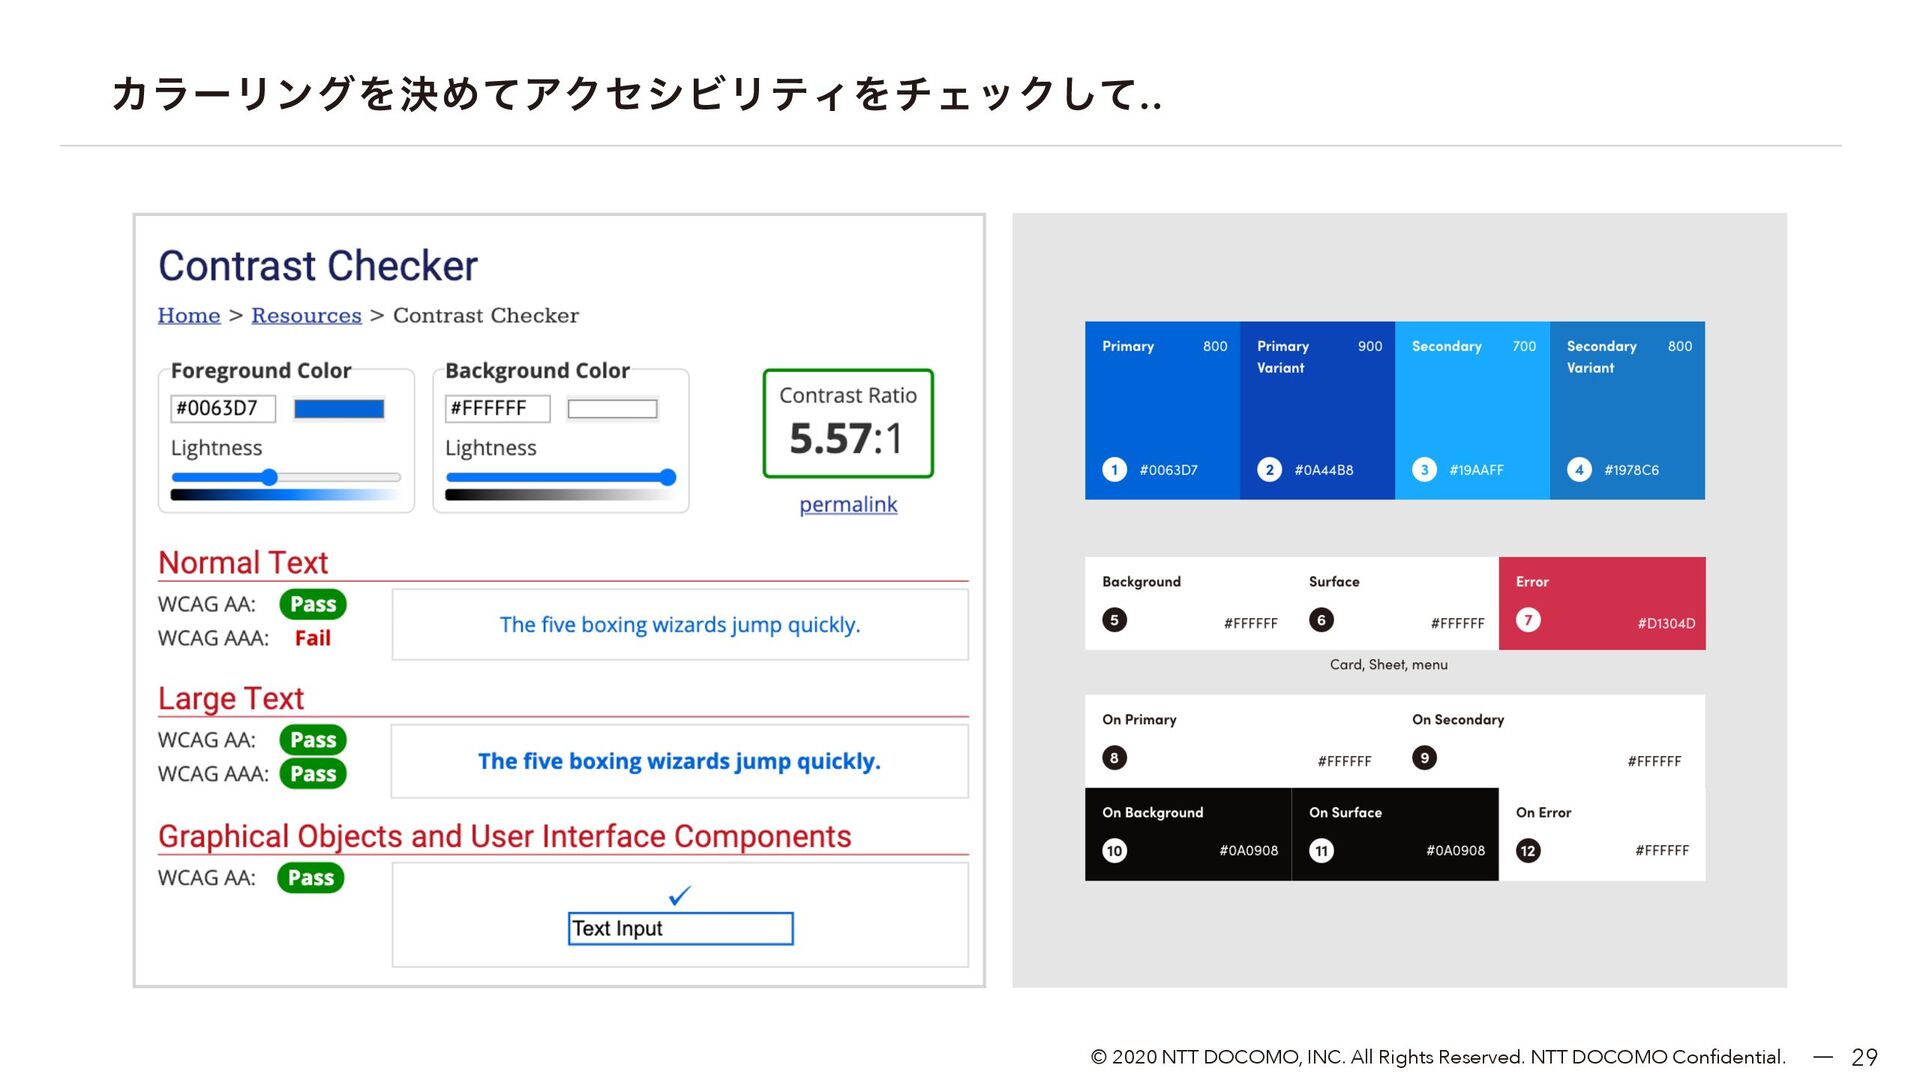Select the Secondary 700 color swatch
The height and width of the screenshot is (1080, 1920).
click(x=1472, y=410)
